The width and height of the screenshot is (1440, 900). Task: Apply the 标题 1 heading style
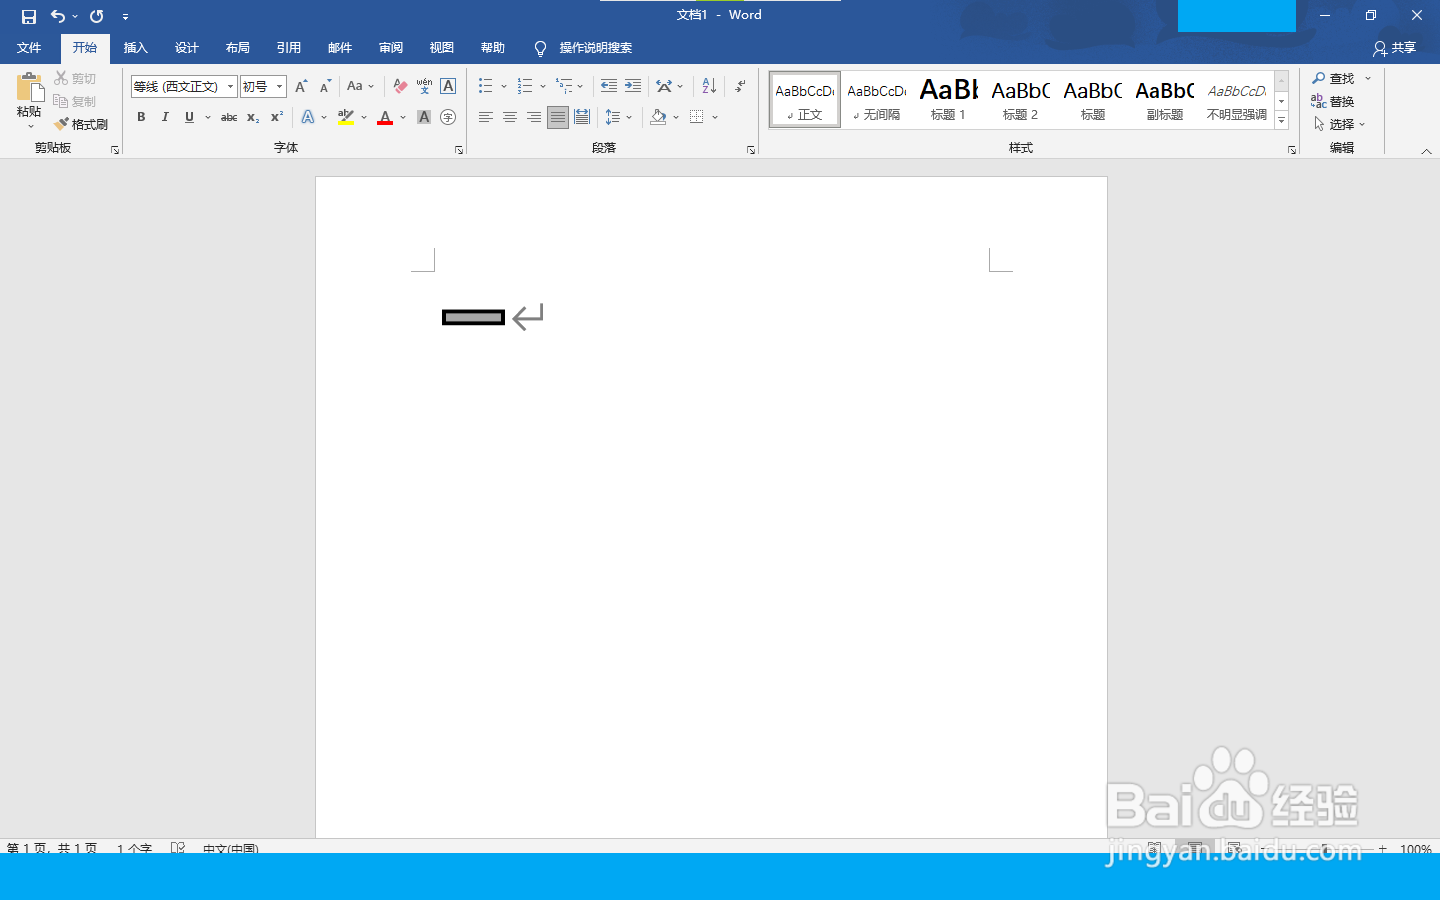[948, 100]
